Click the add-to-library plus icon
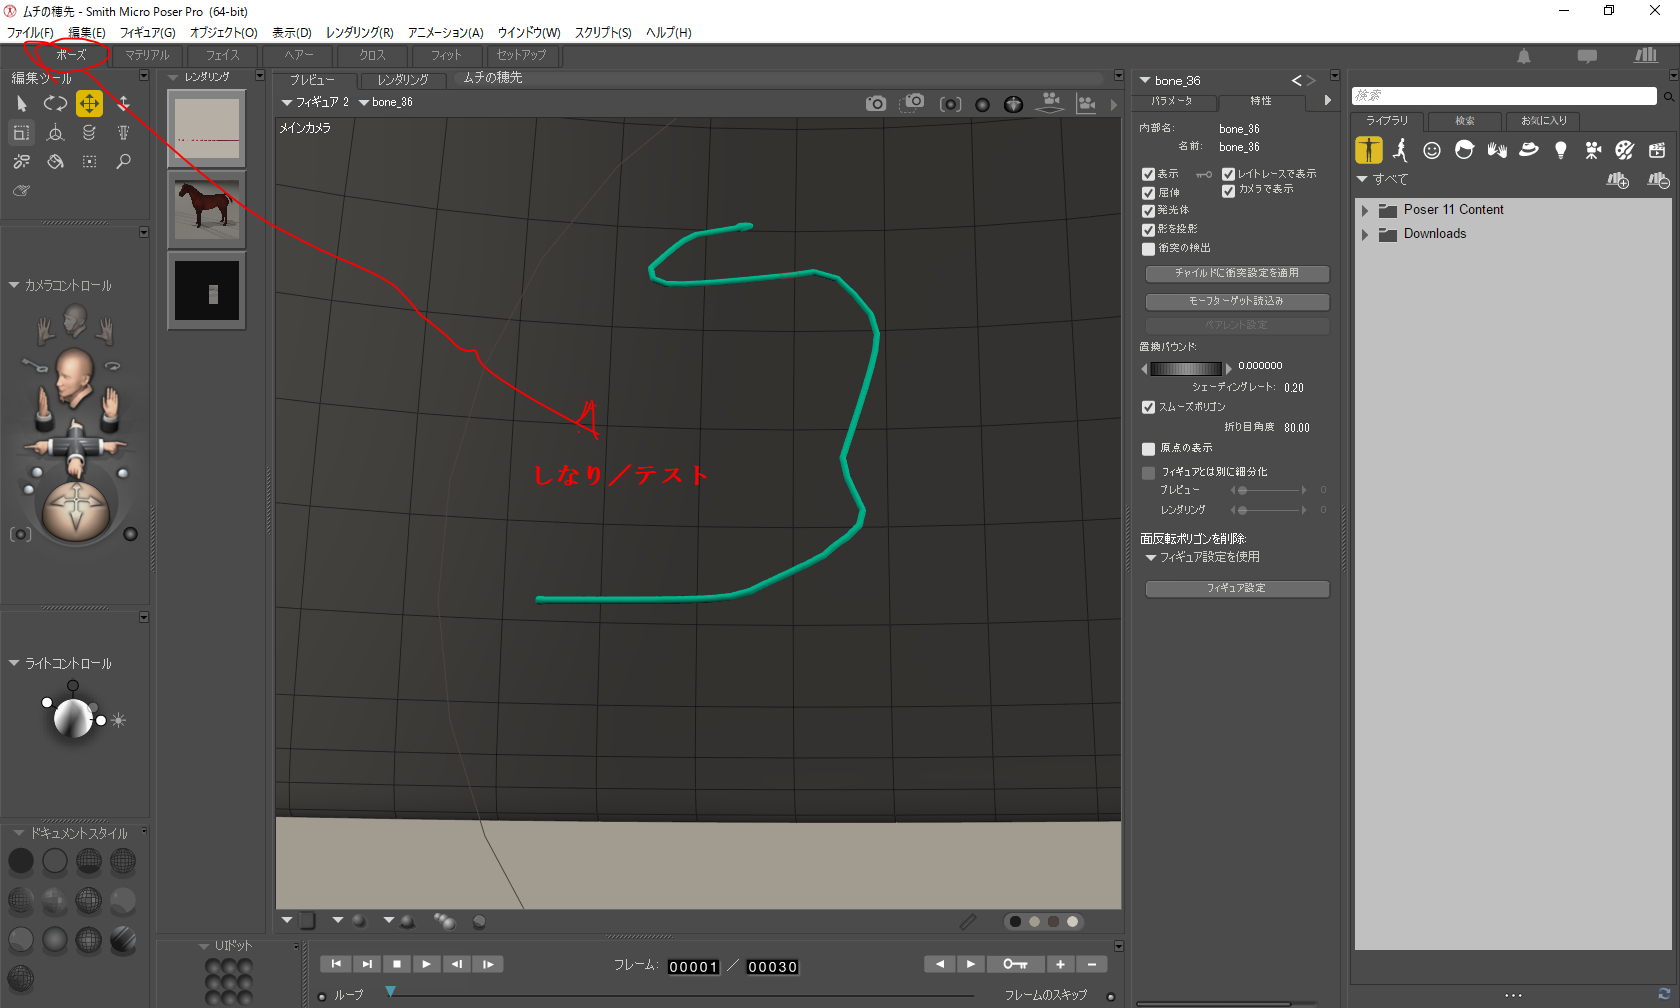The image size is (1680, 1008). click(1617, 180)
